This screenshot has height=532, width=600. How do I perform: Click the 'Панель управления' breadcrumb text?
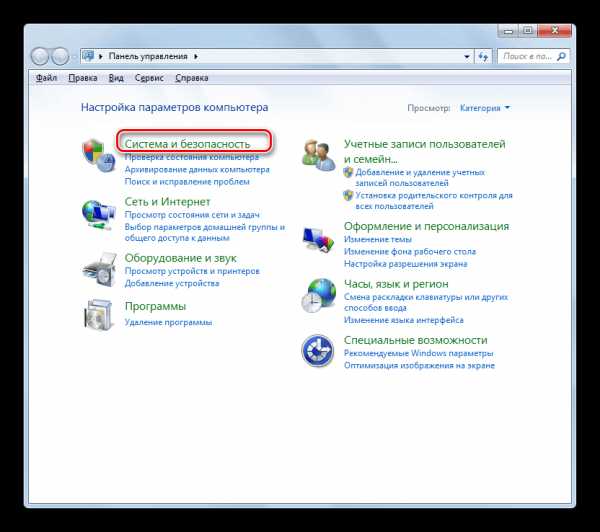coord(148,57)
